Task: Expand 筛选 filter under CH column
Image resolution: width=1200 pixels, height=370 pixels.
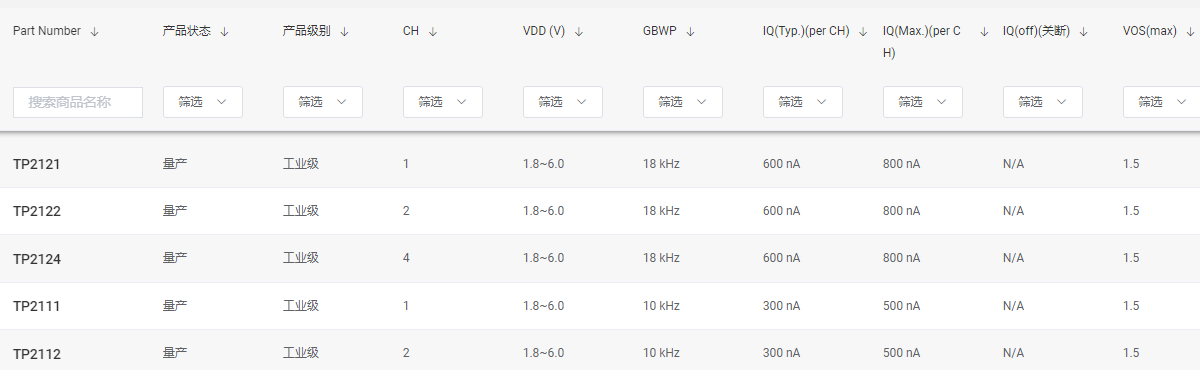Action: tap(443, 102)
